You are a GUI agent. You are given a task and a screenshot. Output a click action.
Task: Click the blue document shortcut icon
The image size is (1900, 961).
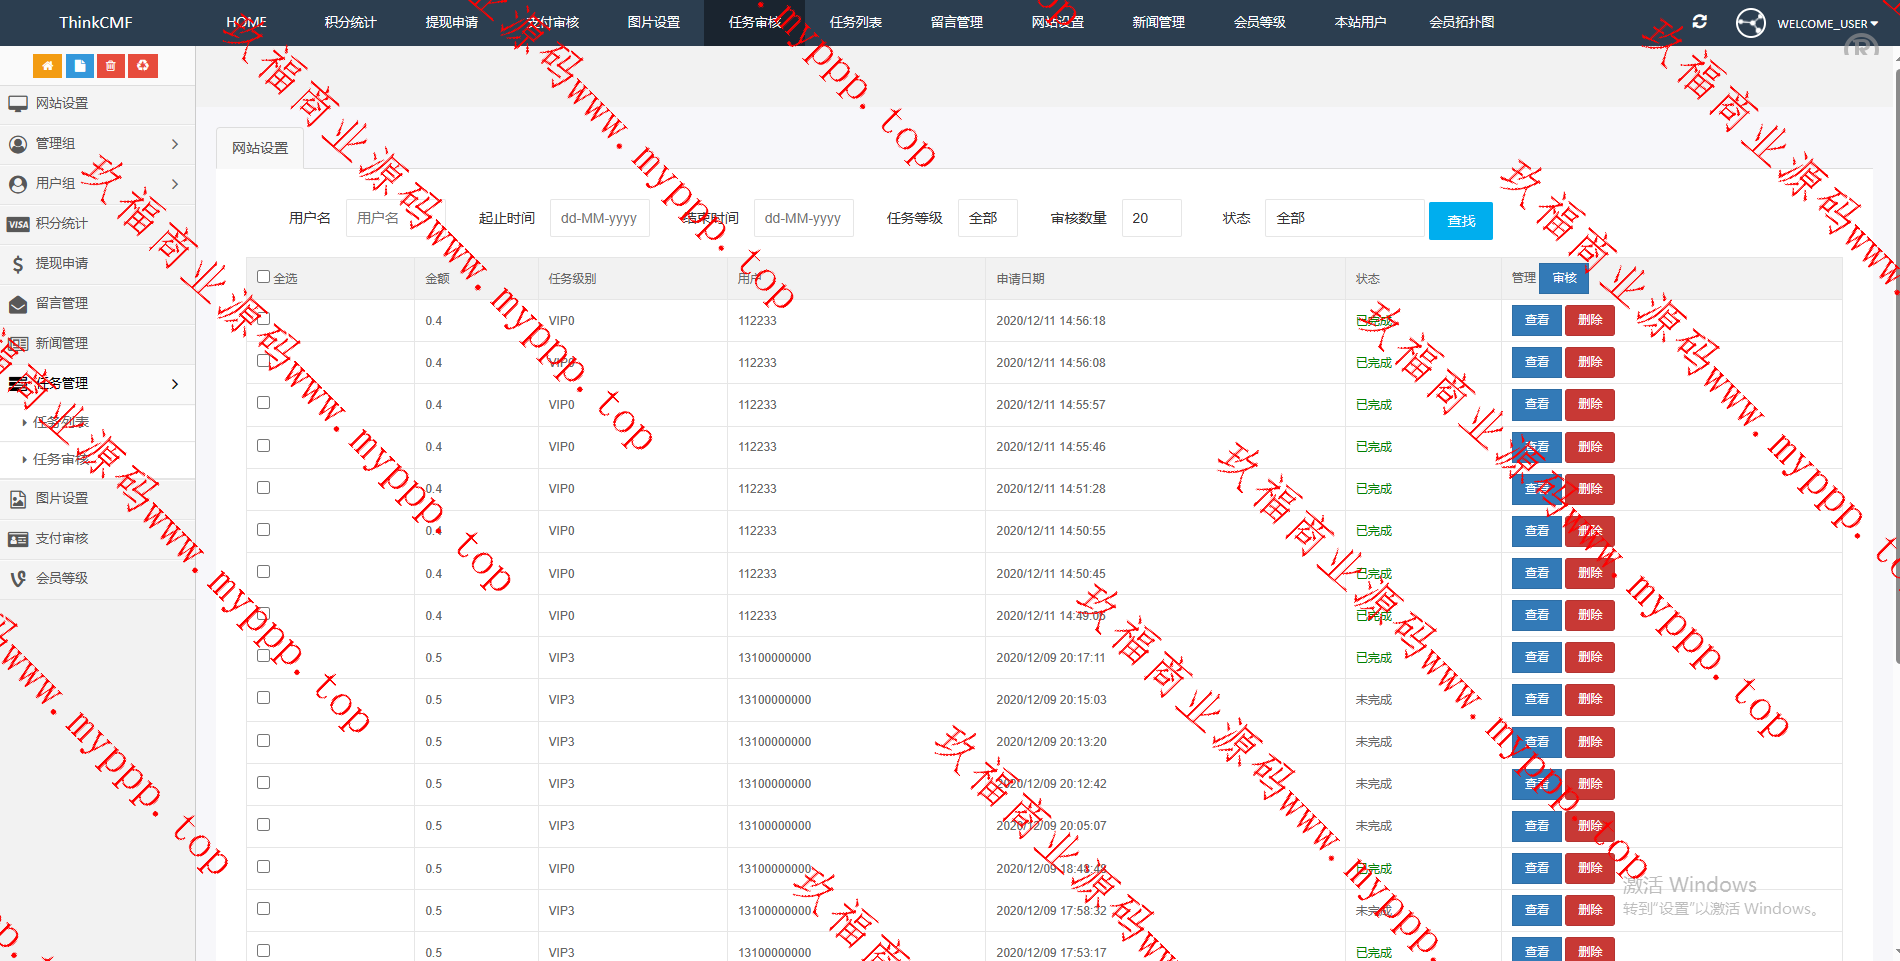79,66
